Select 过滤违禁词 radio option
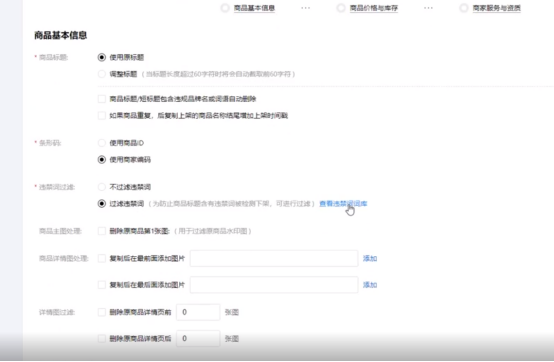 click(x=102, y=204)
